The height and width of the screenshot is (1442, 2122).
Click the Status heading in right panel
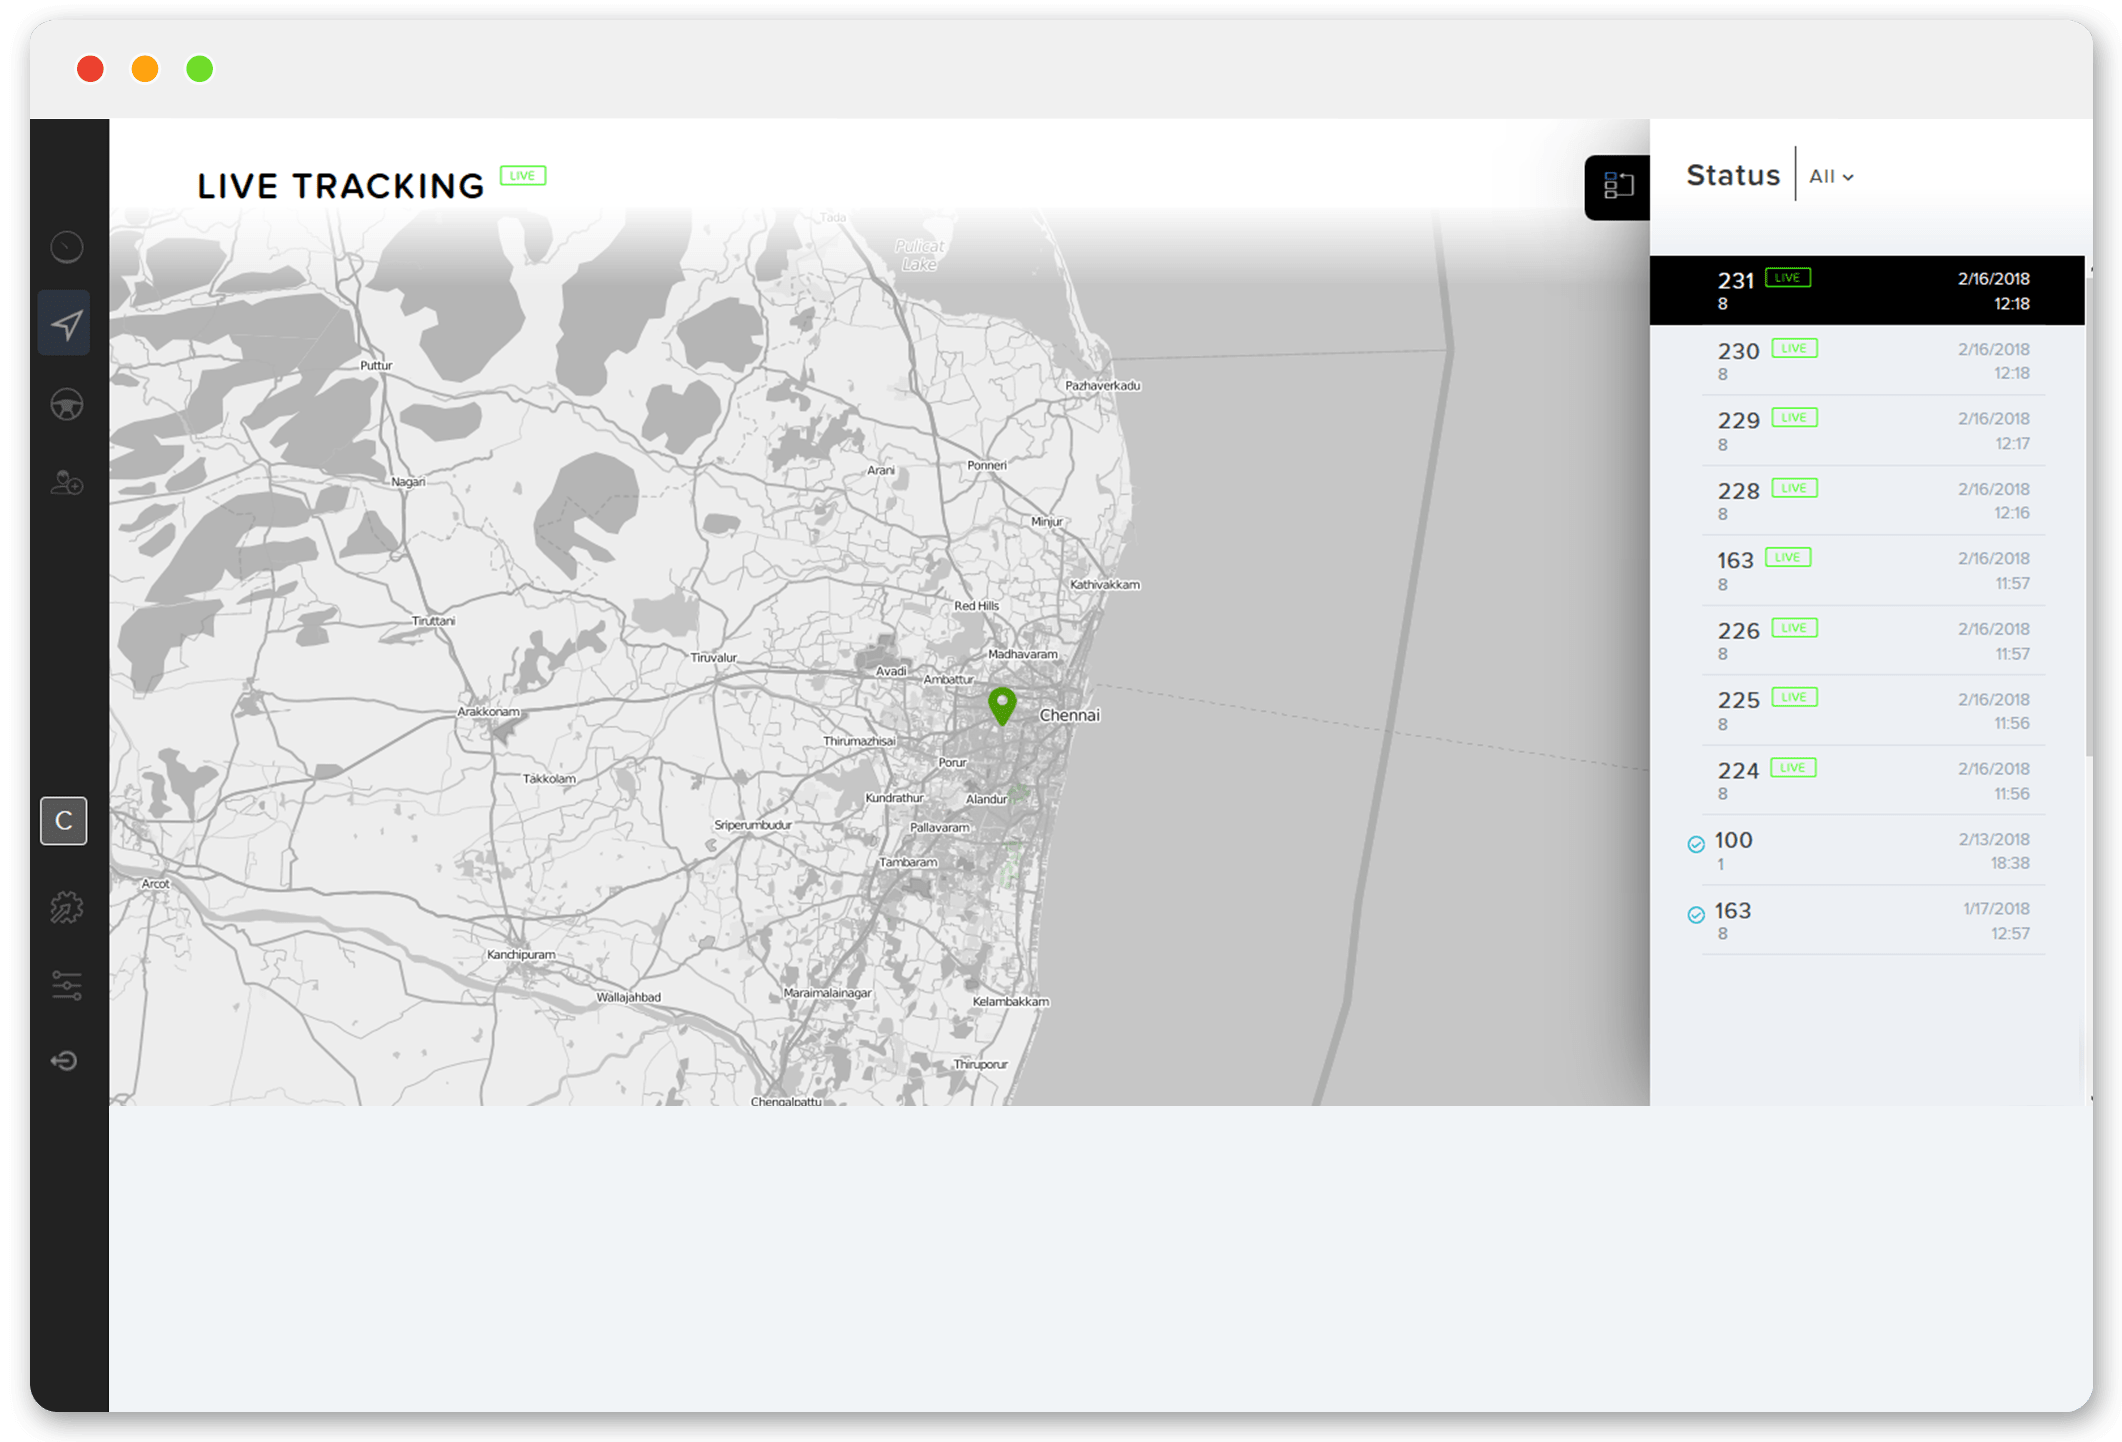1733,175
